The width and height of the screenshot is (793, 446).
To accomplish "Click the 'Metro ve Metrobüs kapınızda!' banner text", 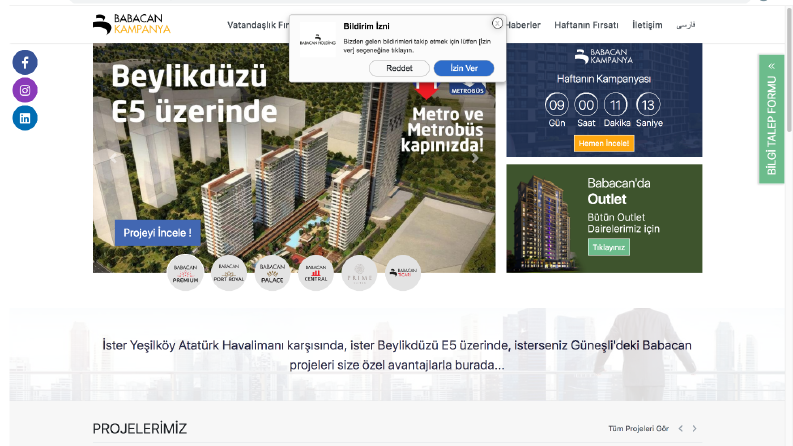I will (444, 129).
